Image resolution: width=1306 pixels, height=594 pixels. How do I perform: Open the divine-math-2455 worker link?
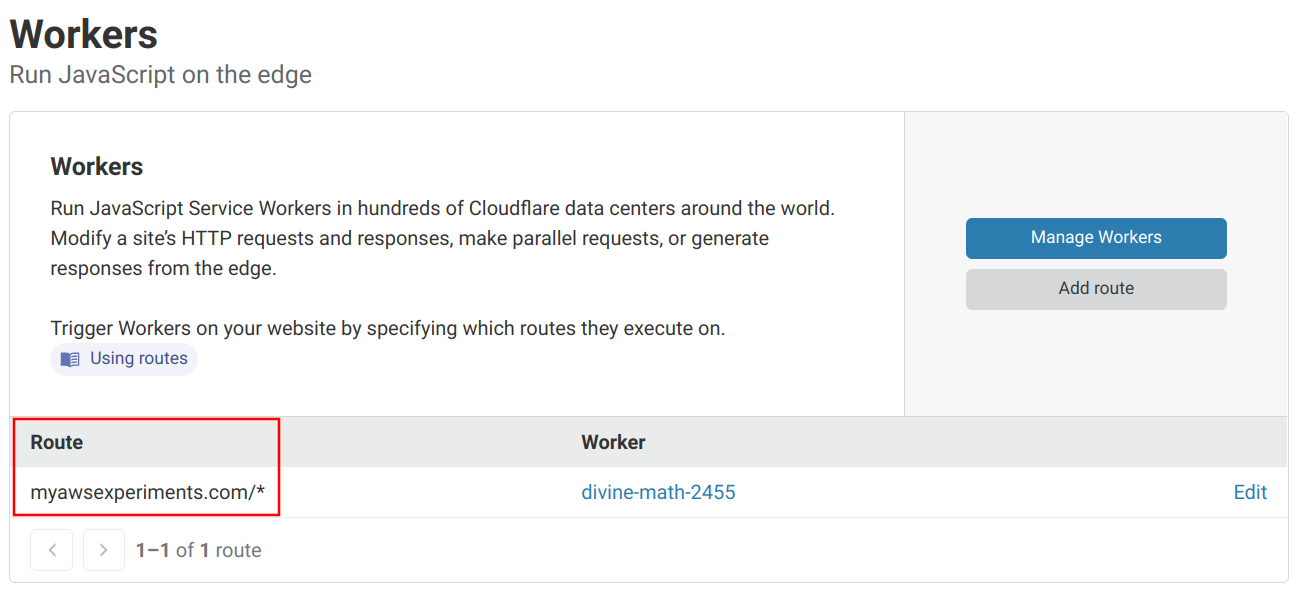(658, 492)
